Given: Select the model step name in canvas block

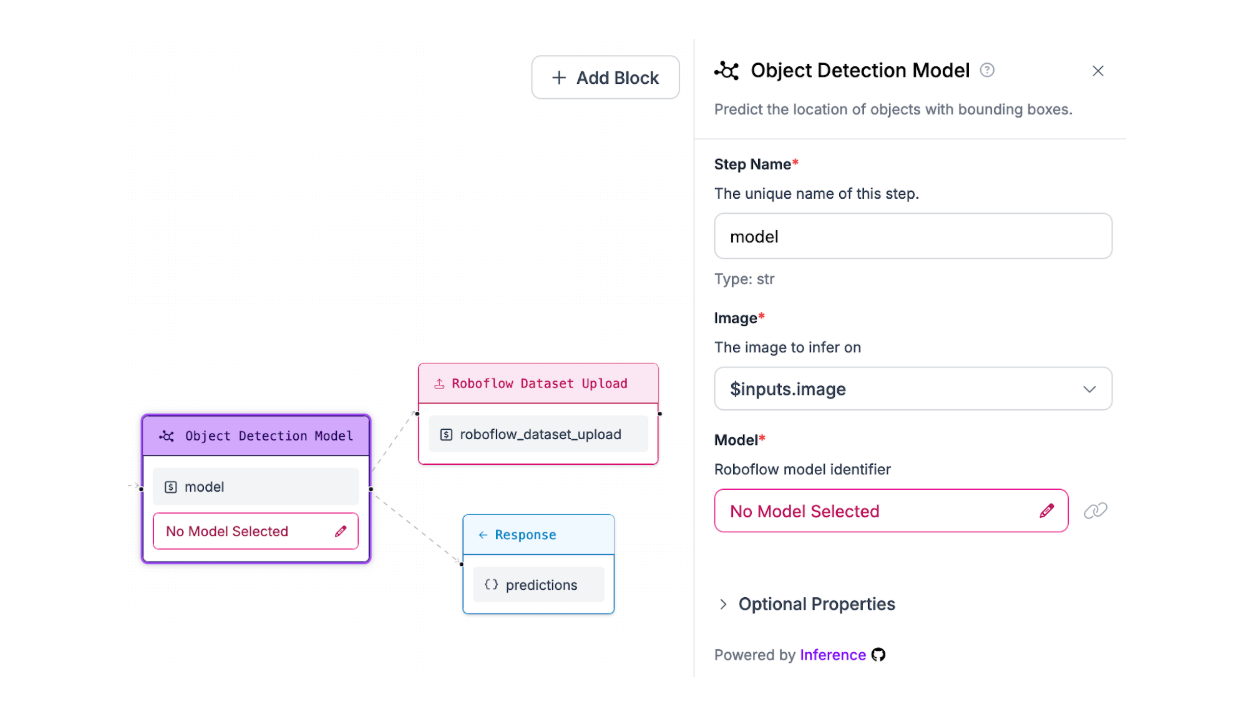Looking at the screenshot, I should click(255, 487).
